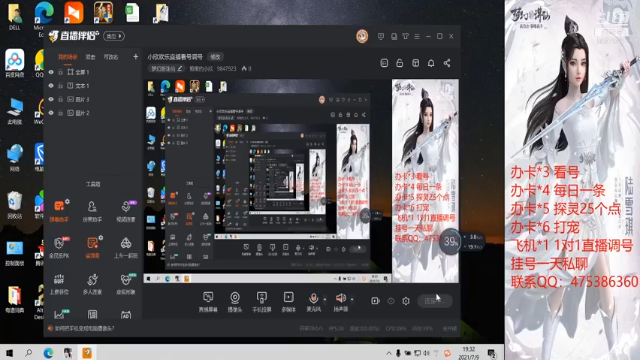Viewport: 640px width, 360px height.
Task: Toggle visibility of the 图片 2 source
Action: coord(51,113)
